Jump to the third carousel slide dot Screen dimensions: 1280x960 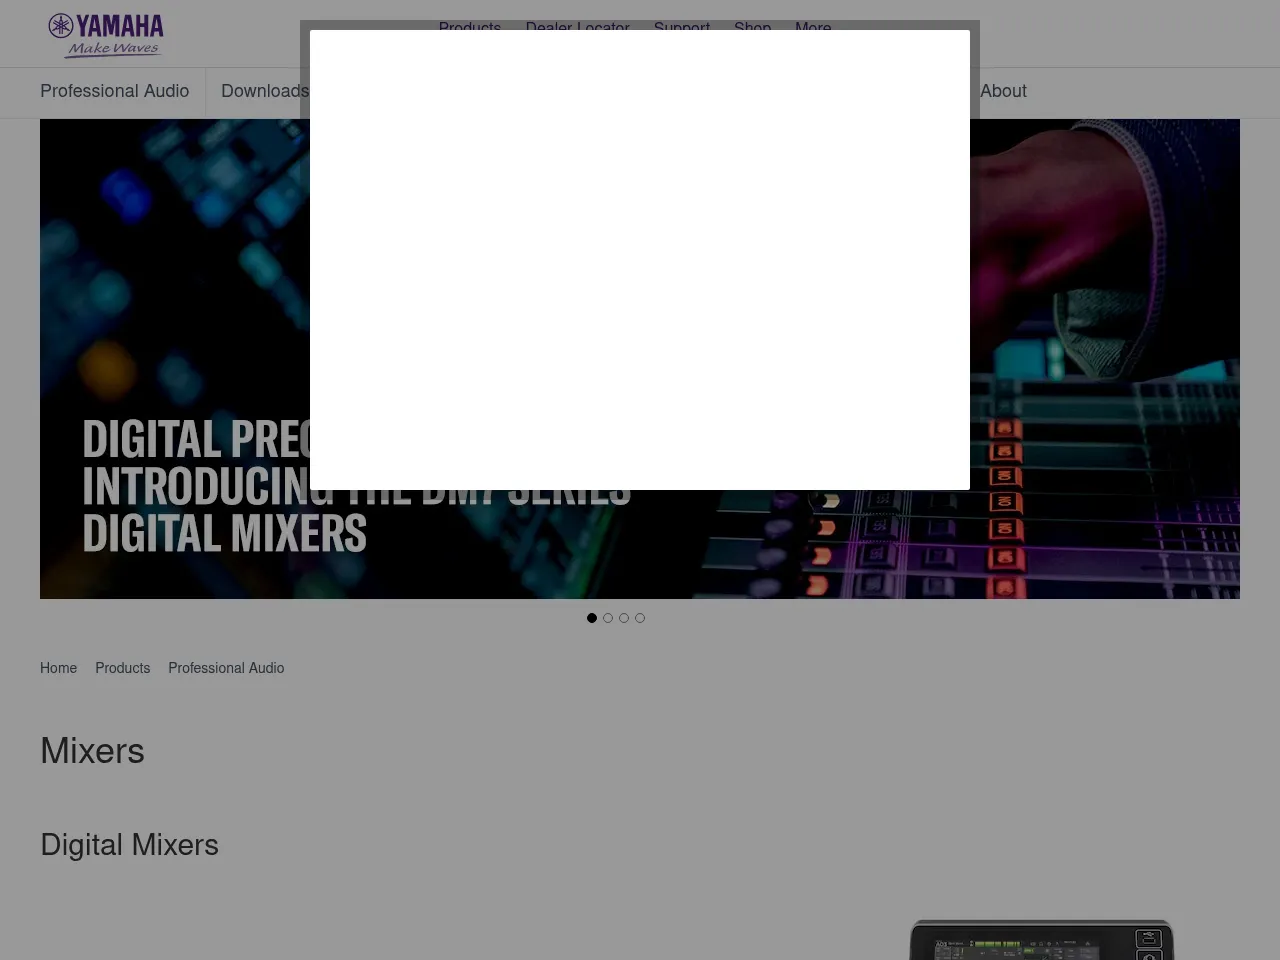624,618
